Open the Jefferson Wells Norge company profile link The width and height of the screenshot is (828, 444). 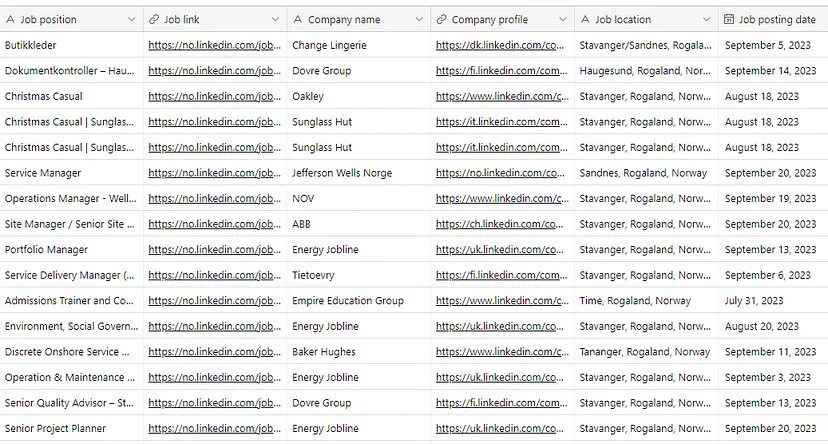(502, 173)
